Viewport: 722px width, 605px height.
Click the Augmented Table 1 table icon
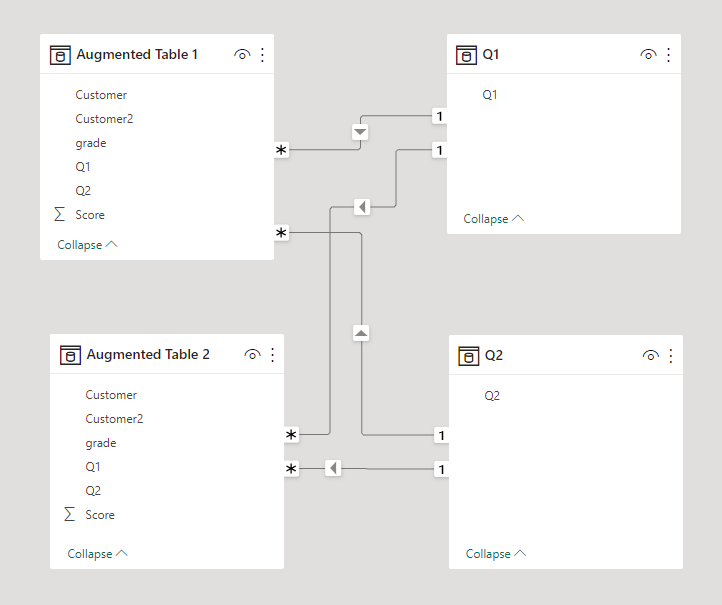[x=60, y=55]
